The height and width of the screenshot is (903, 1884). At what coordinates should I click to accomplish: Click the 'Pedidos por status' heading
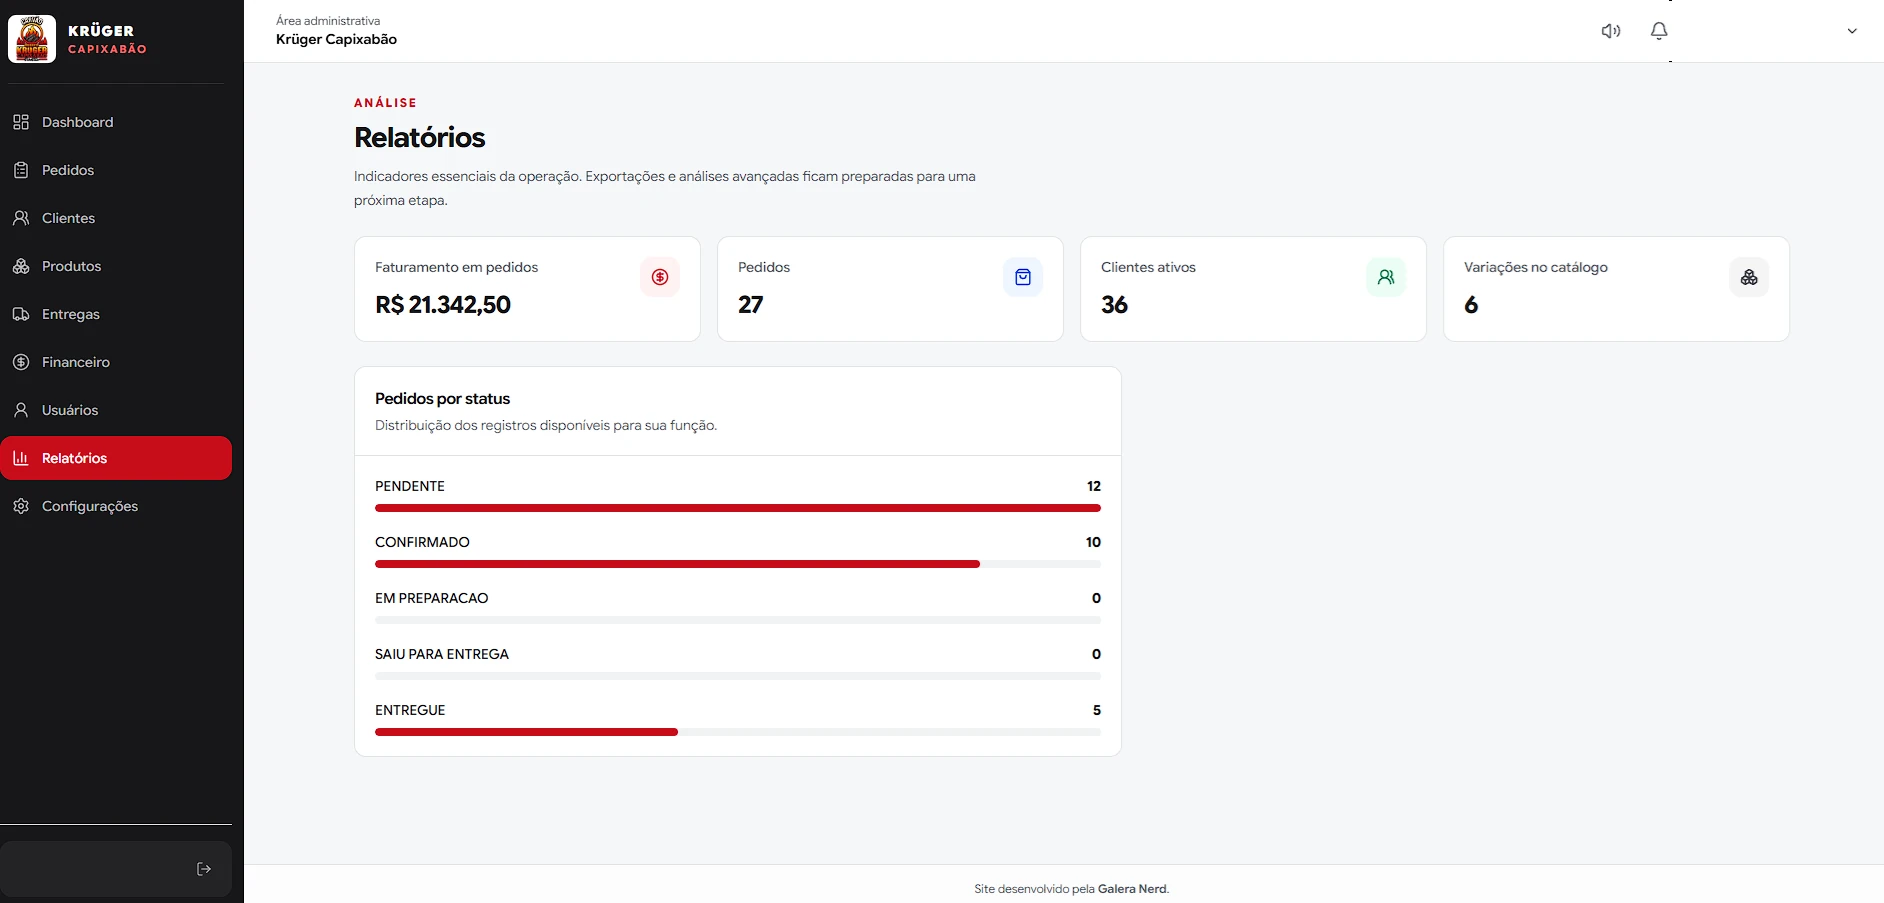click(442, 399)
